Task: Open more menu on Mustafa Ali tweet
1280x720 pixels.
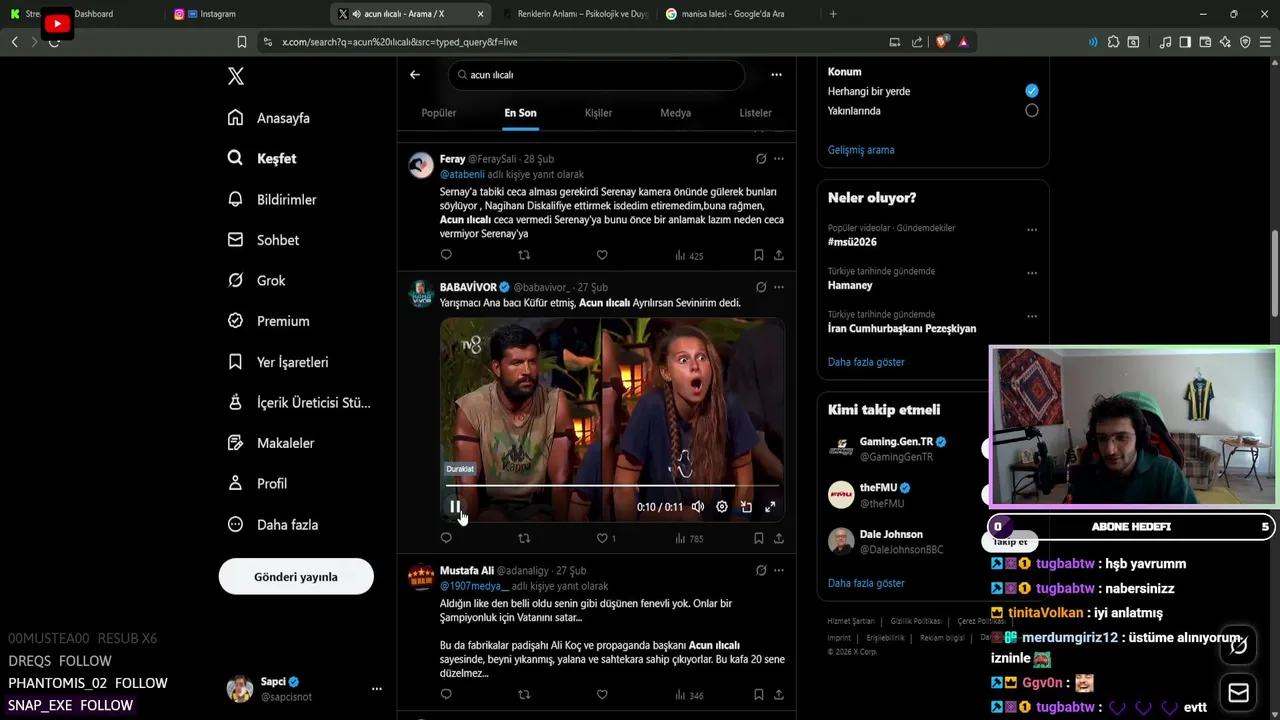Action: click(x=779, y=570)
